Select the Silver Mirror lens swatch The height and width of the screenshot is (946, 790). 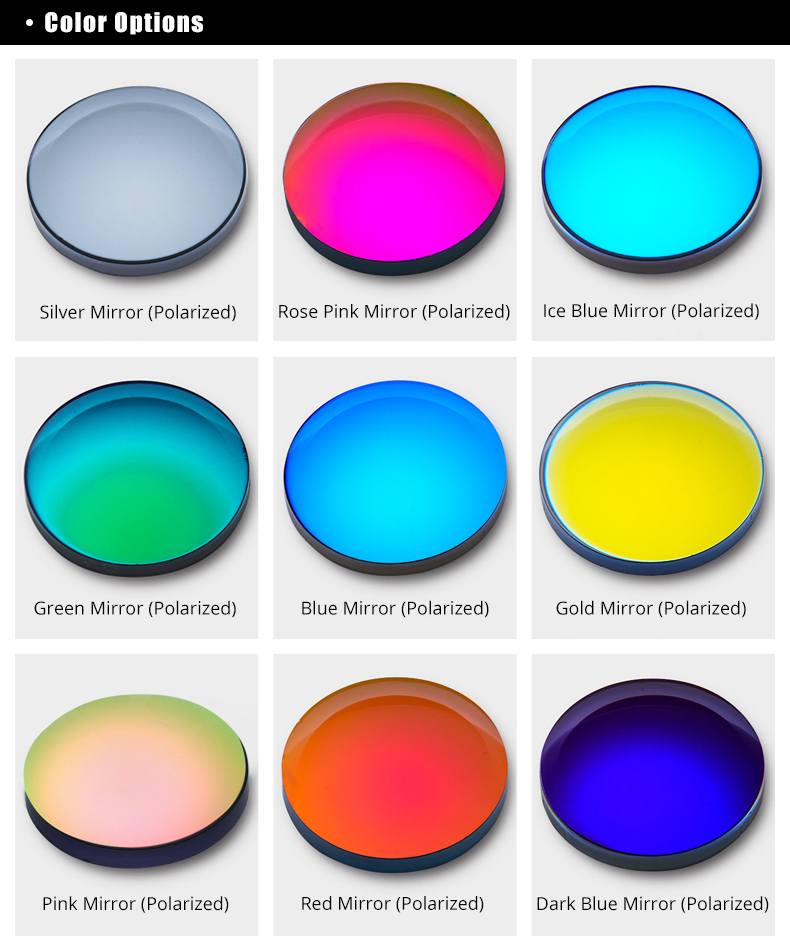(x=137, y=182)
